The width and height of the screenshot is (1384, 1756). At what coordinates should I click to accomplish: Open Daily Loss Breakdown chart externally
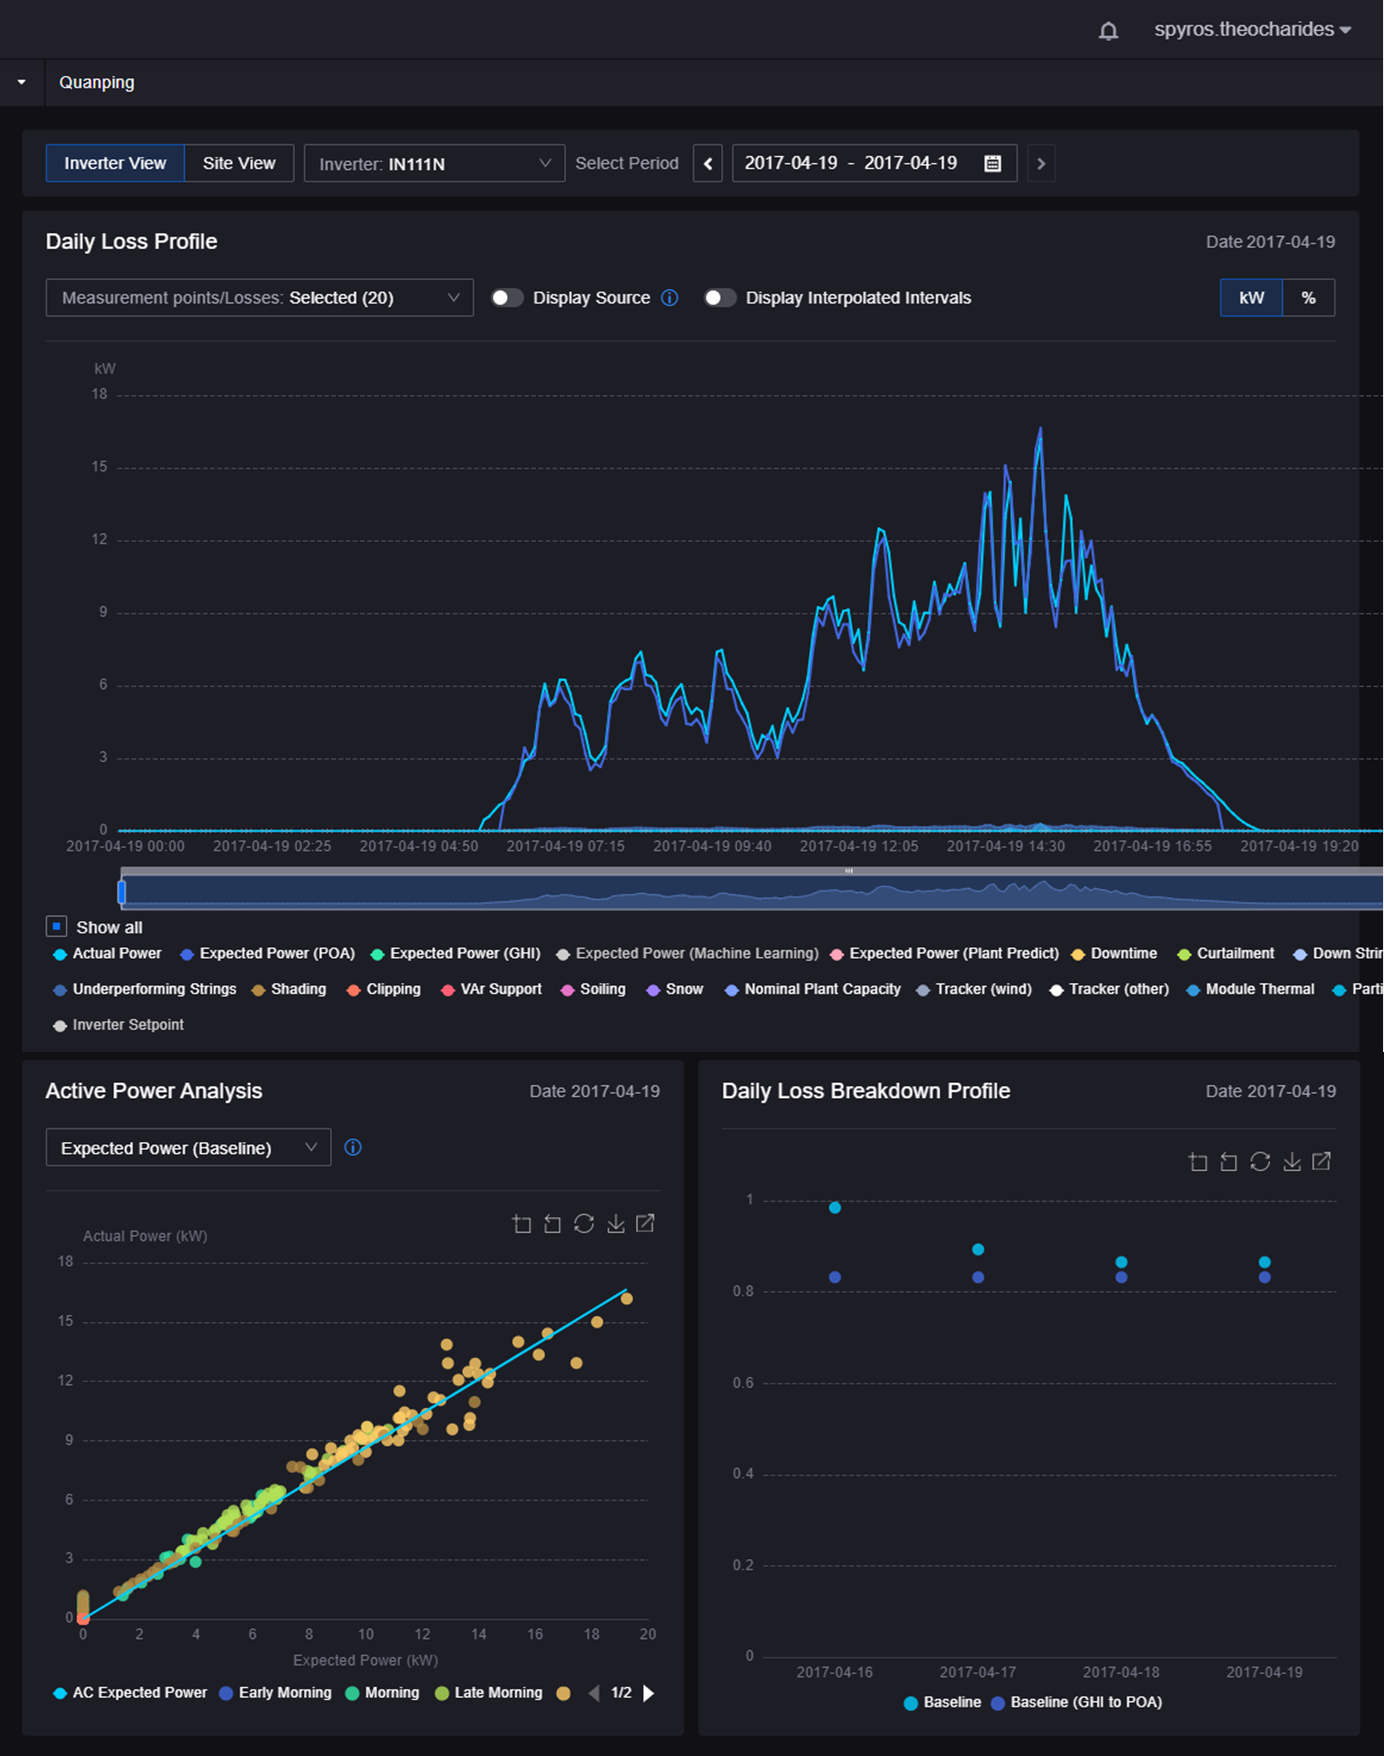click(x=1321, y=1161)
